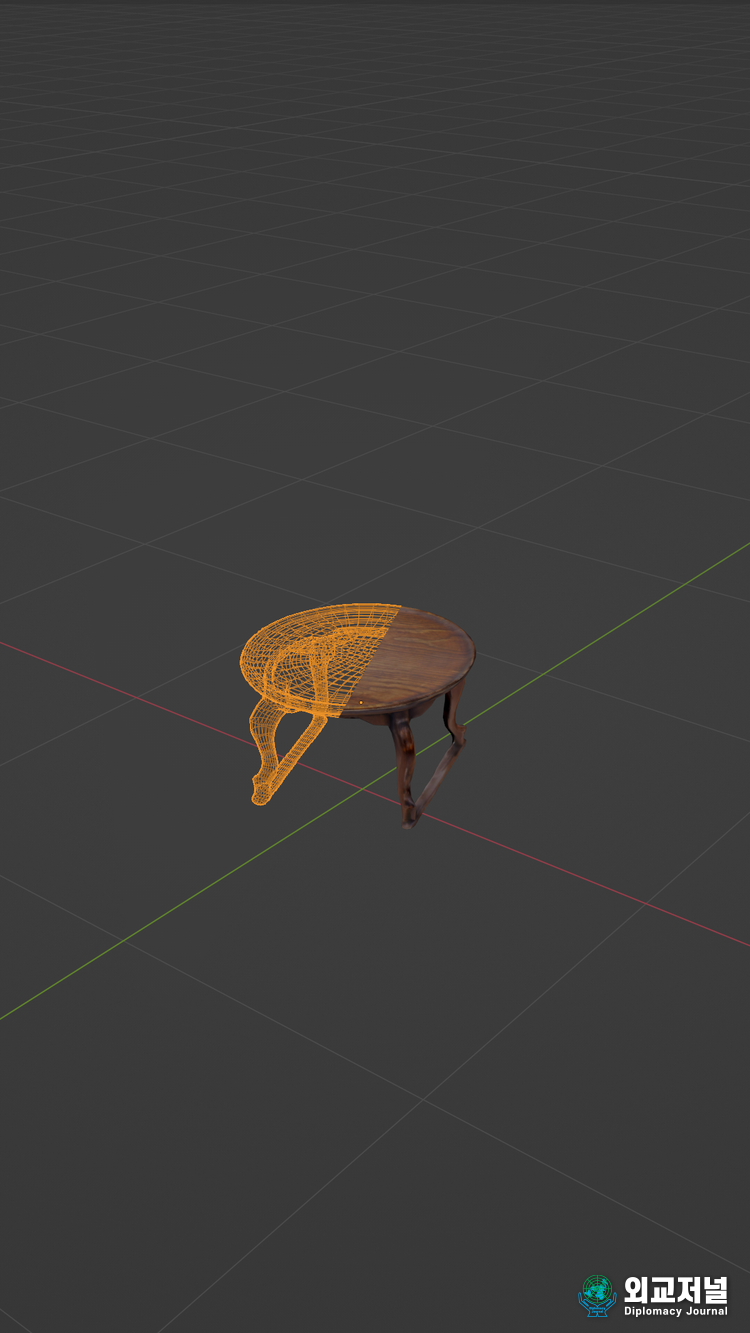Click the dark textured front table leg

405,771
